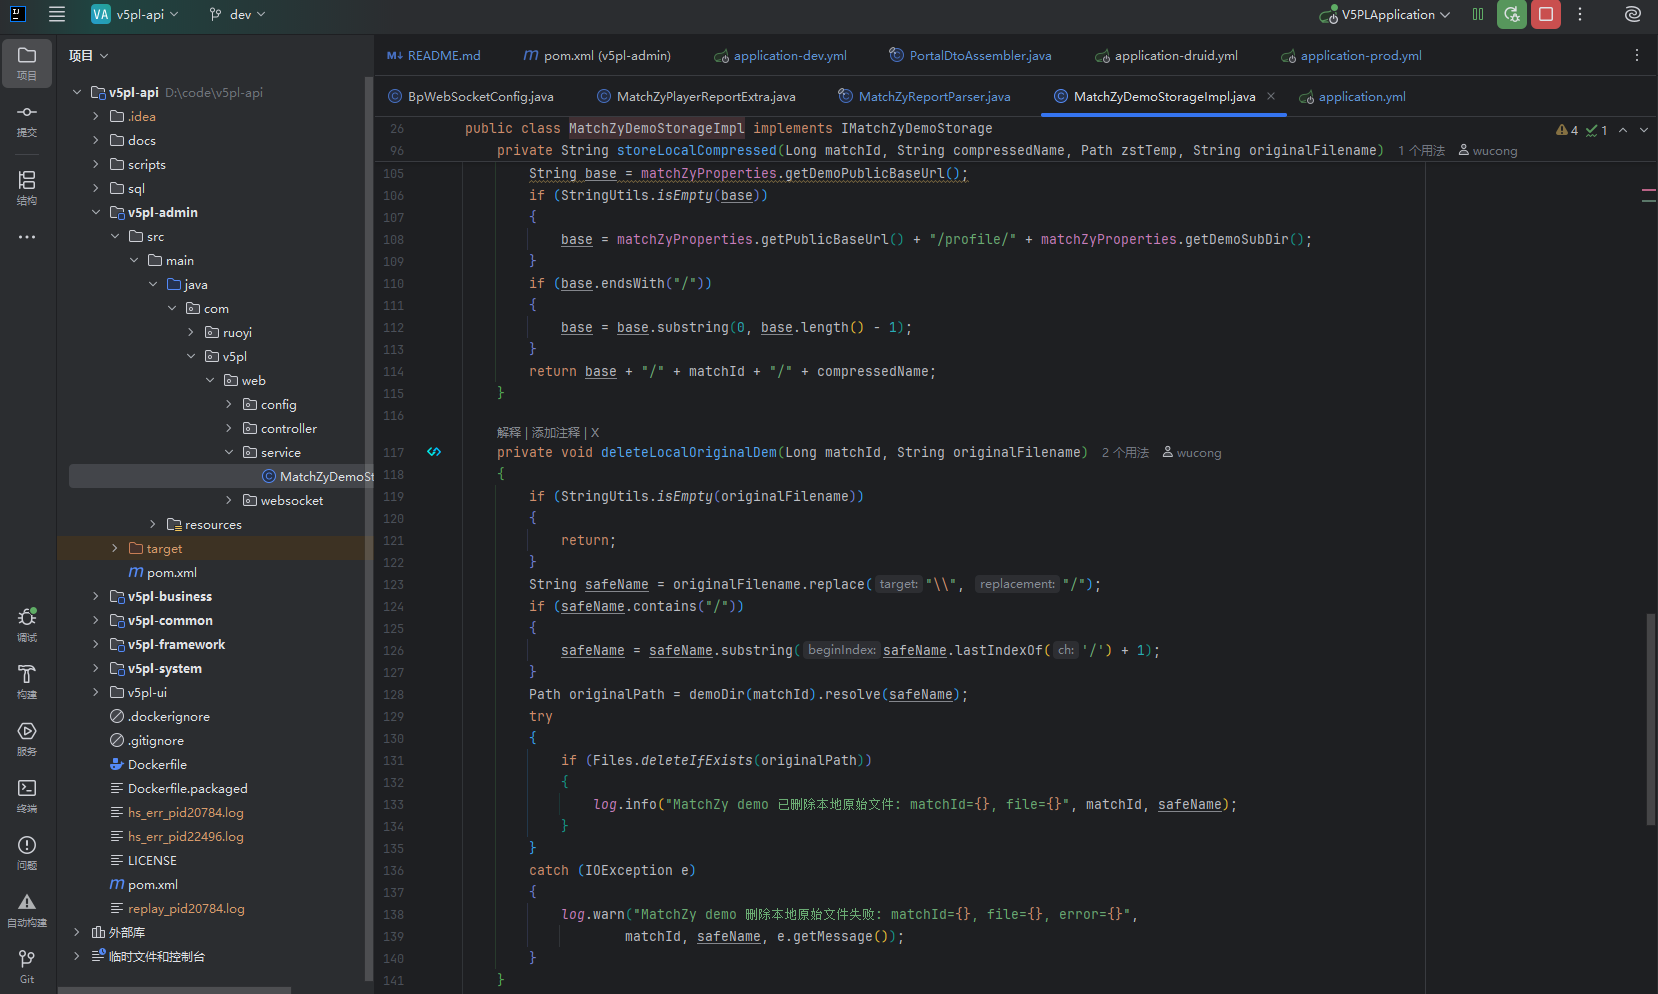The height and width of the screenshot is (994, 1658).
Task: Switch to README.md tab
Action: tap(434, 55)
